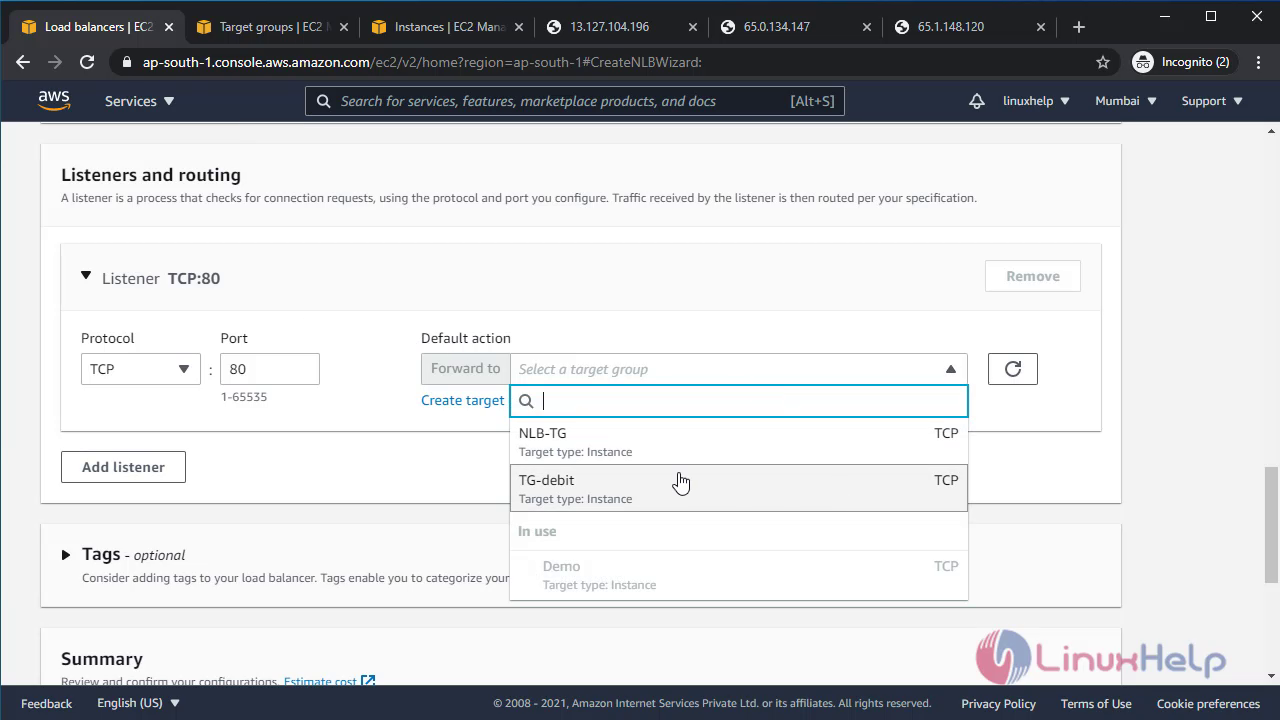Open the Privacy Policy link
The image size is (1280, 720).
[998, 704]
